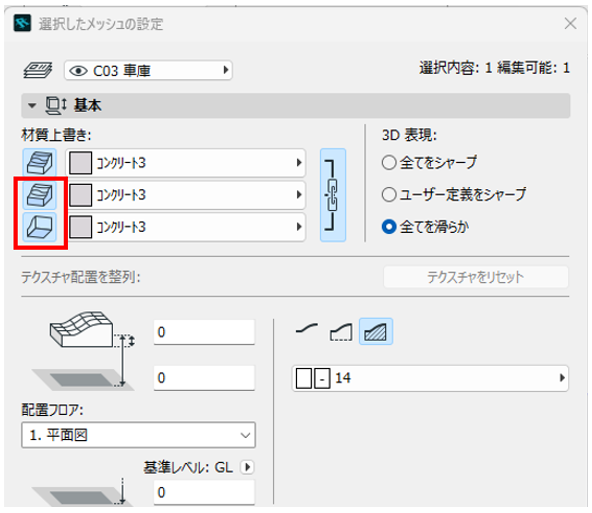Select the 全てを滑らか radio option
Screen dimensions: 592x513
pos(389,227)
